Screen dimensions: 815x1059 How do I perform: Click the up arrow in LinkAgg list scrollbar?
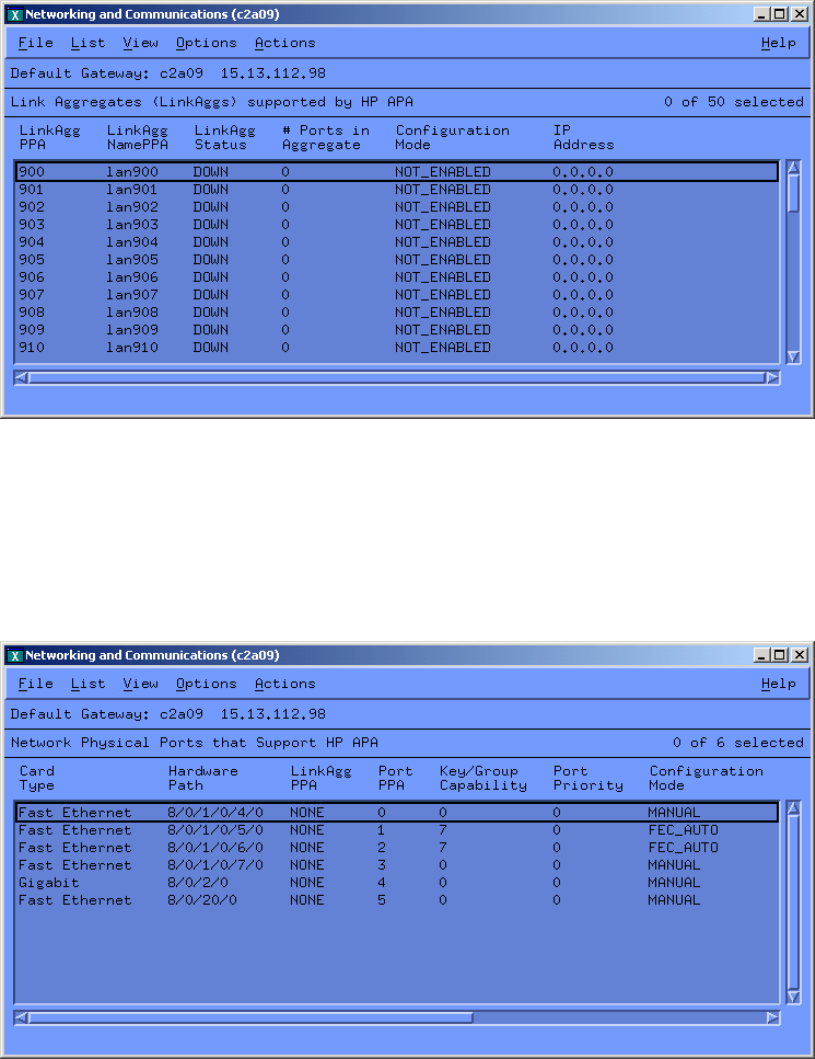tap(793, 167)
